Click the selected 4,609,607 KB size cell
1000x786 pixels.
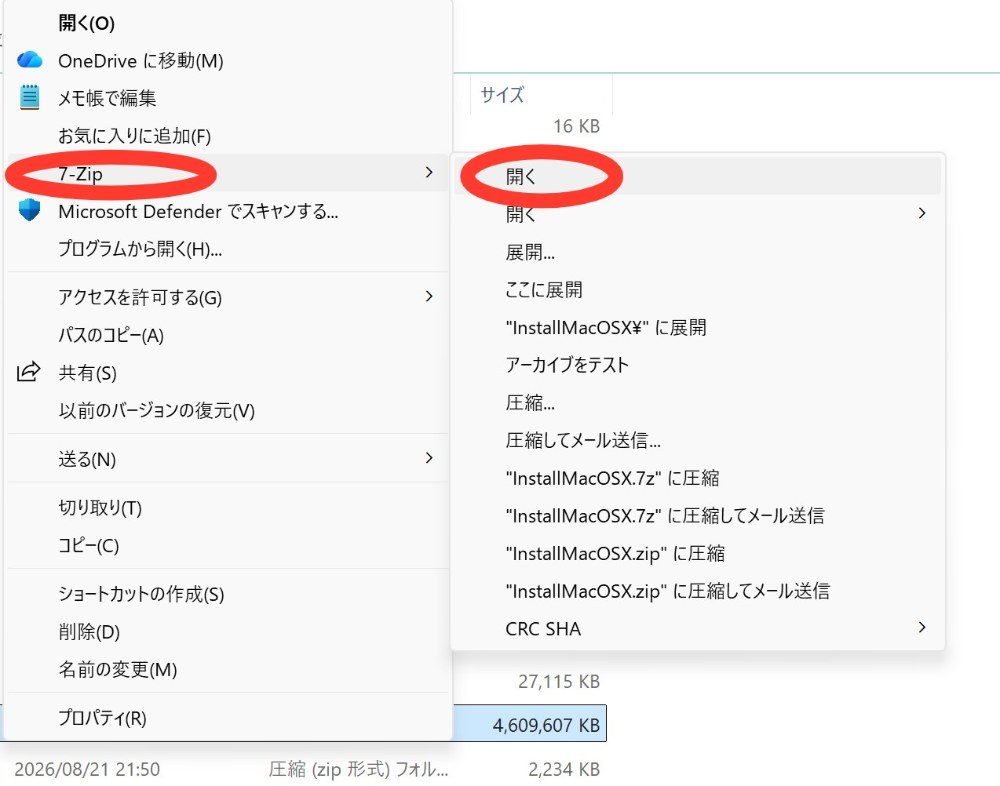click(546, 725)
